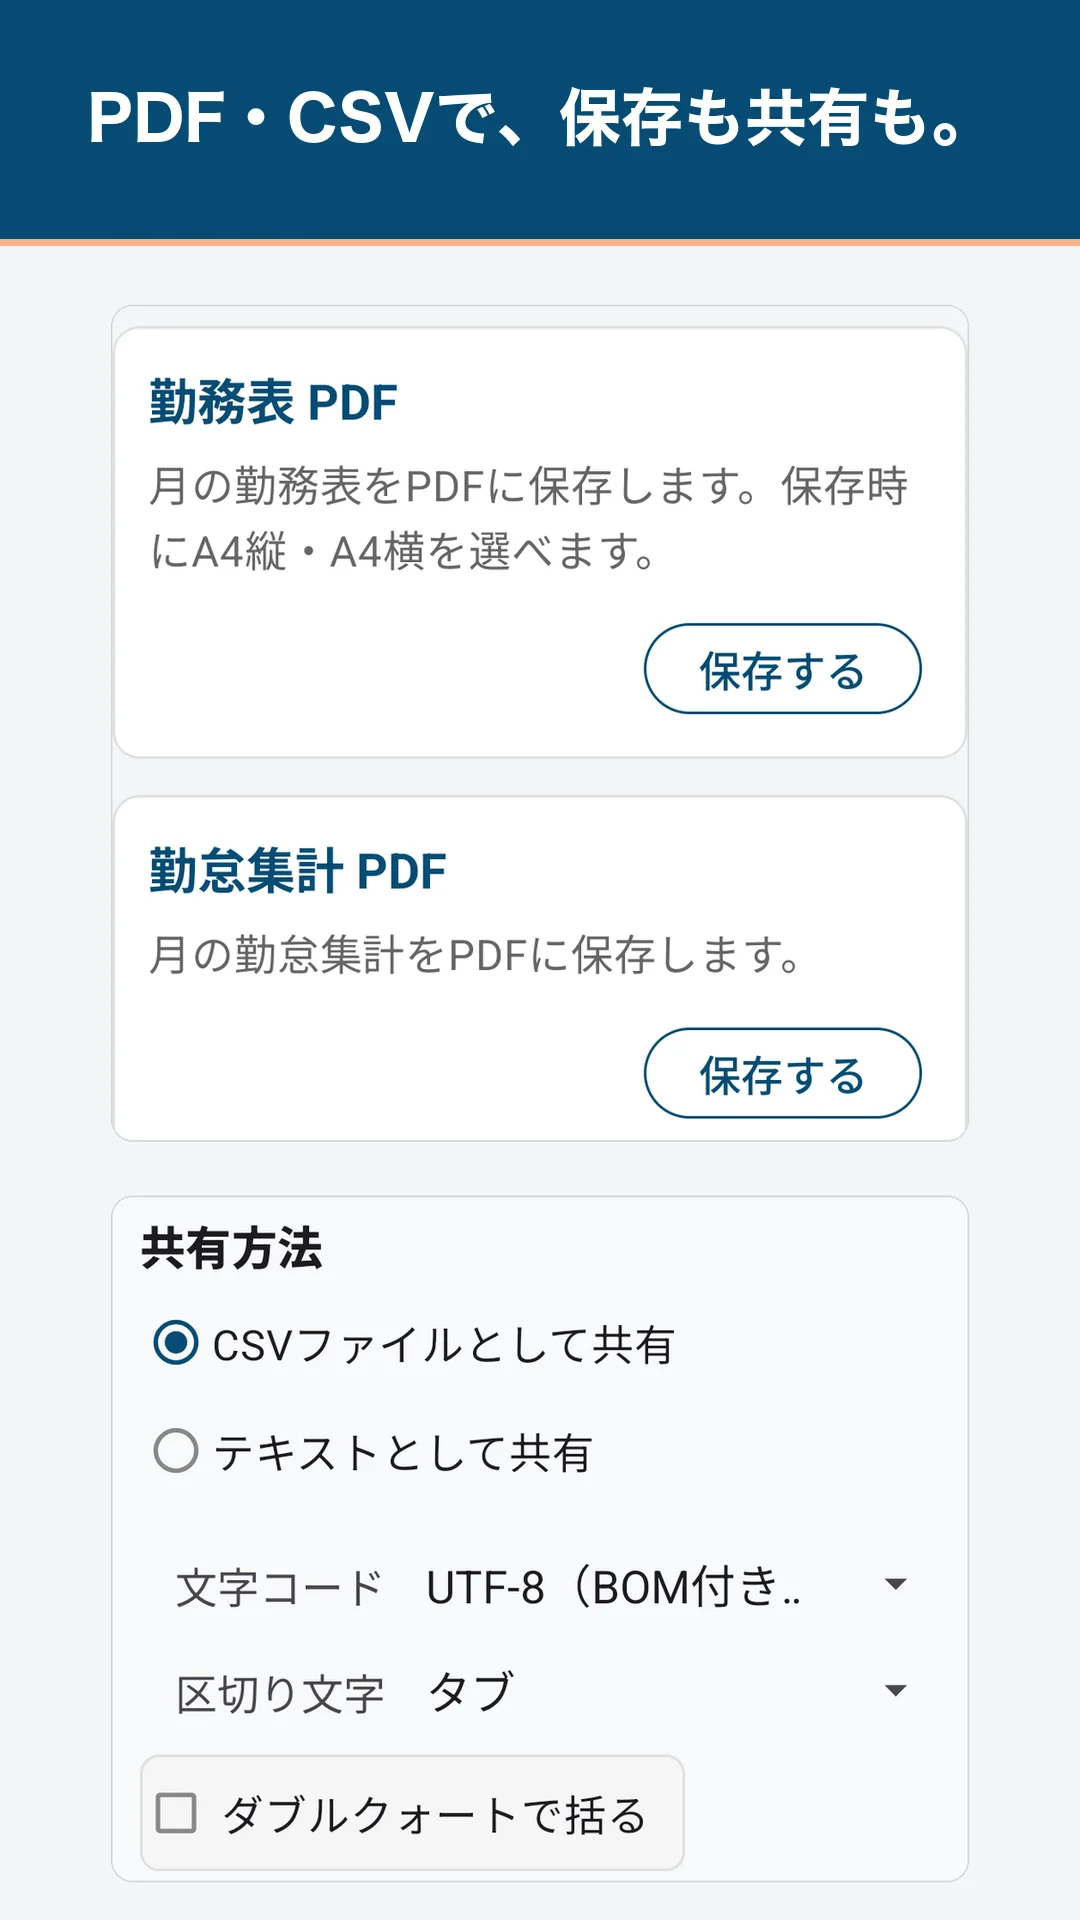The width and height of the screenshot is (1080, 1920).
Task: Click the A4縦・A4横 description text
Action: [x=402, y=551]
